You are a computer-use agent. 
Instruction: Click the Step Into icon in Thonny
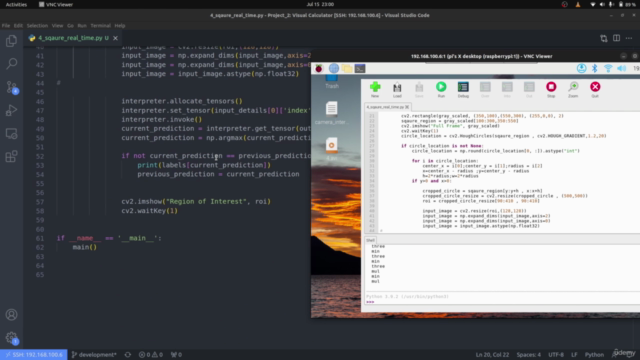tap(507, 89)
